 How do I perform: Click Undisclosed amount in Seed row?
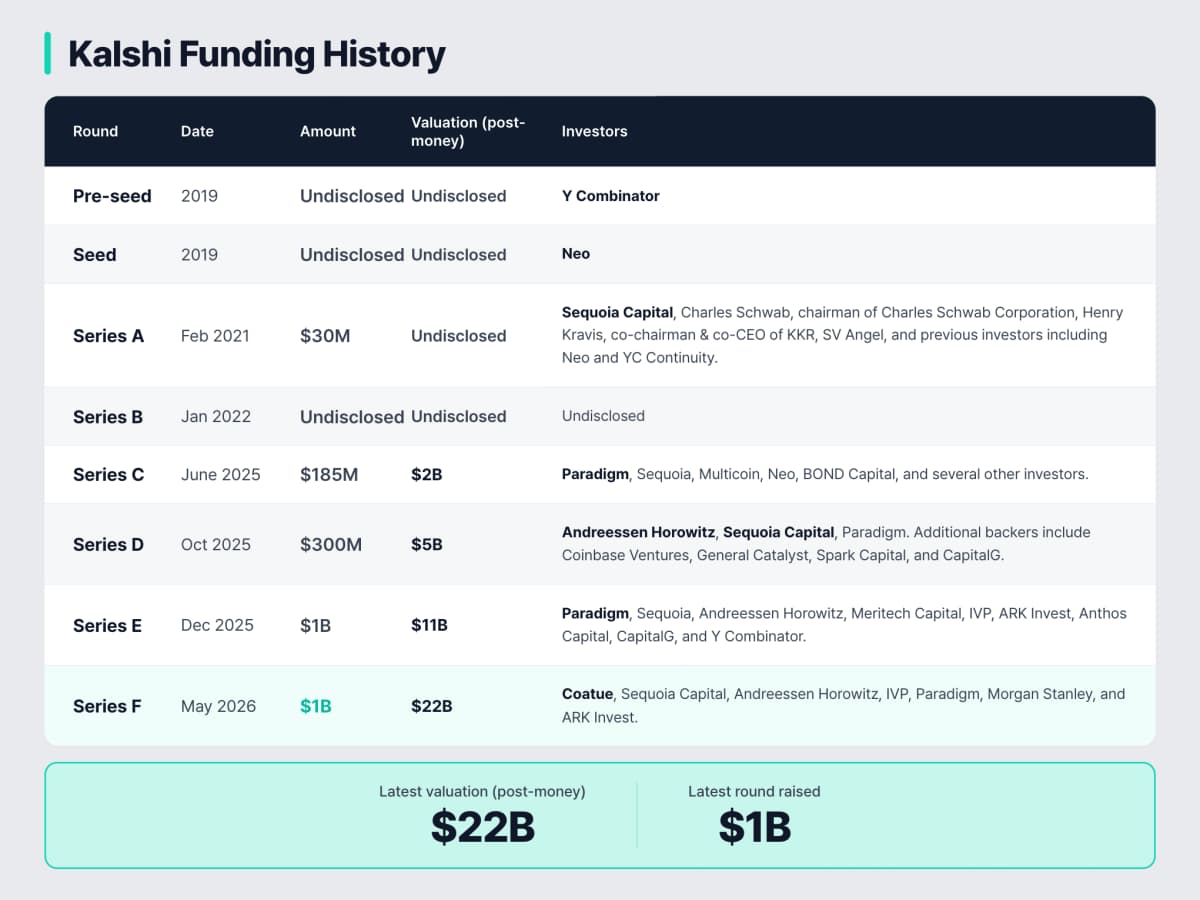tap(352, 254)
